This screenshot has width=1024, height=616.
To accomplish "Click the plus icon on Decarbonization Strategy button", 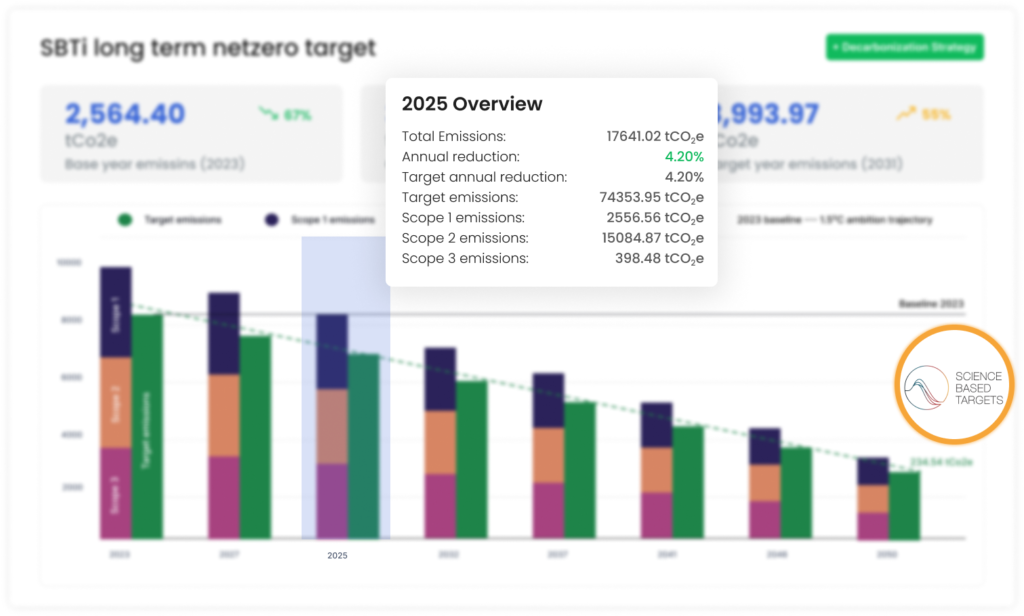I will (837, 47).
